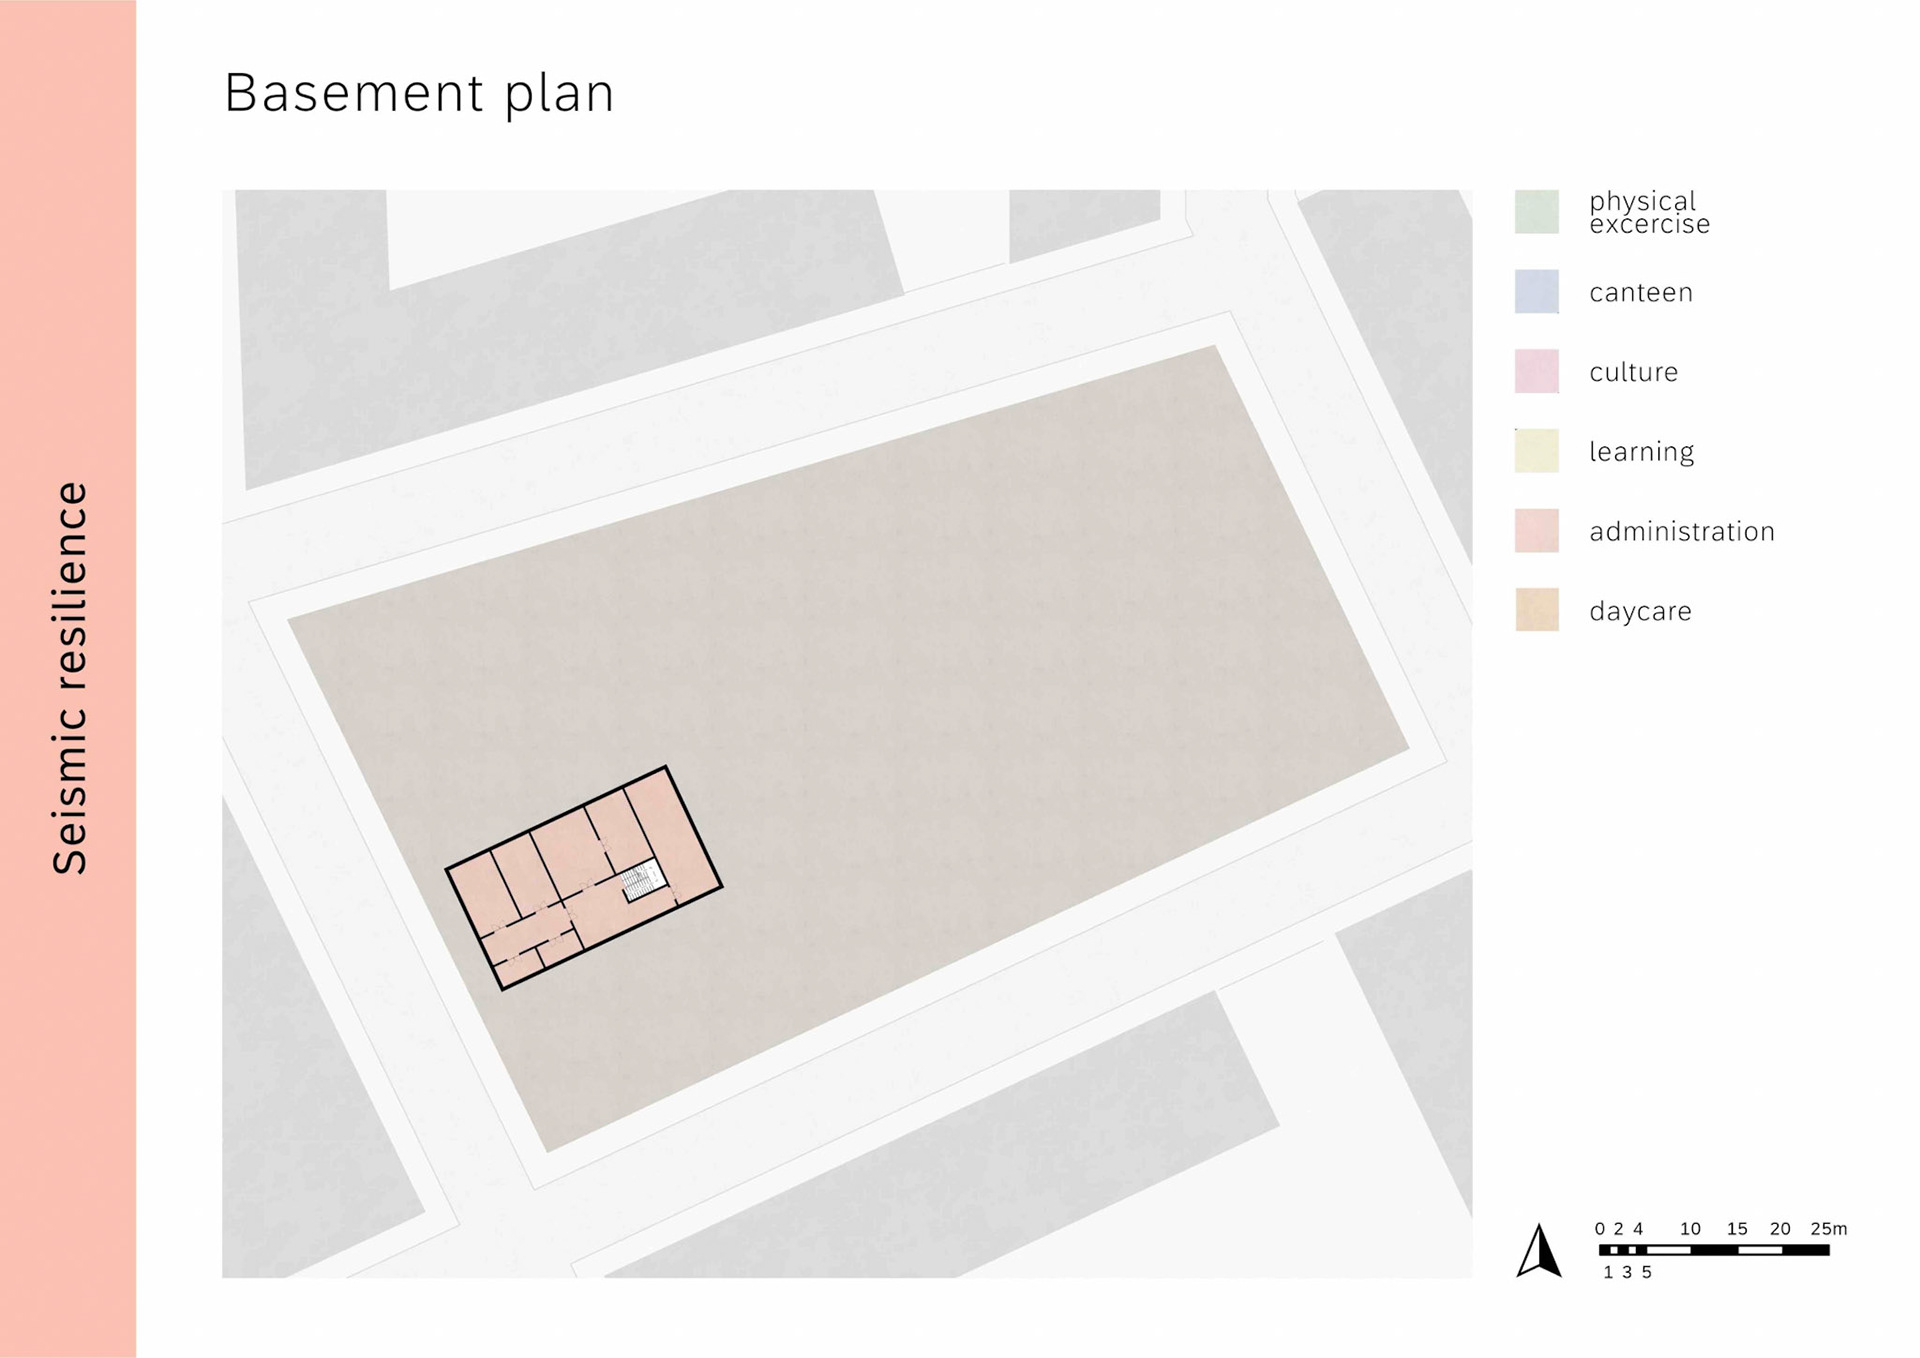Select the green physical exercise swatch
The width and height of the screenshot is (1920, 1358).
[x=1537, y=212]
